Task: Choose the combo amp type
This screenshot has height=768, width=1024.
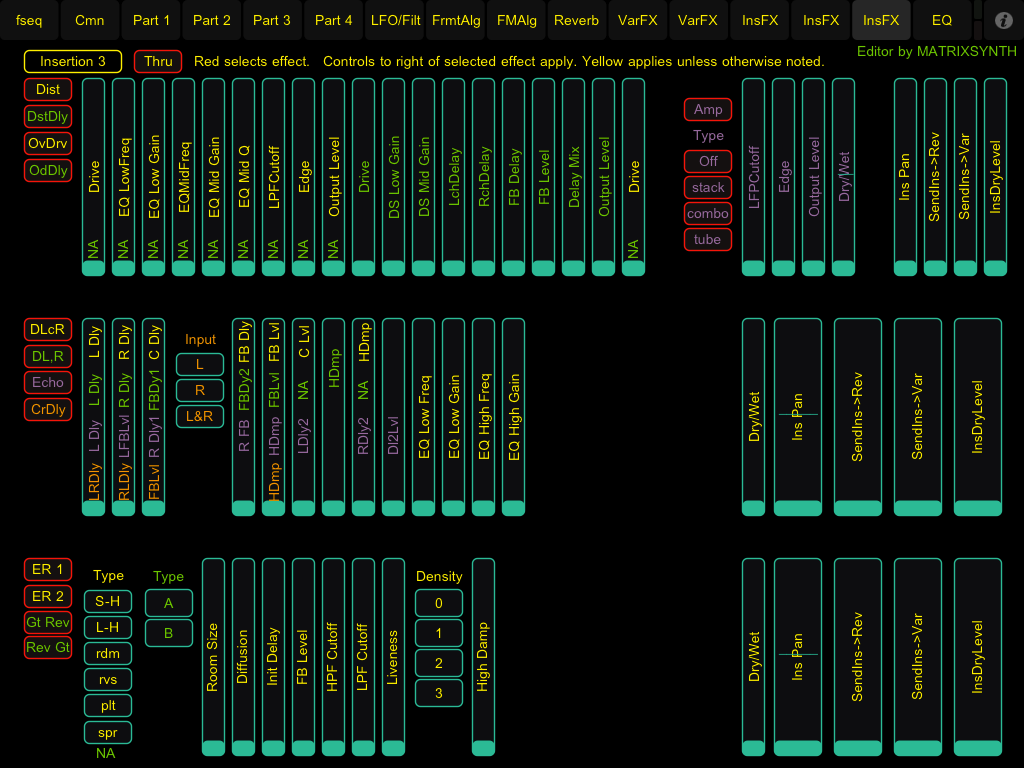Action: [x=708, y=214]
